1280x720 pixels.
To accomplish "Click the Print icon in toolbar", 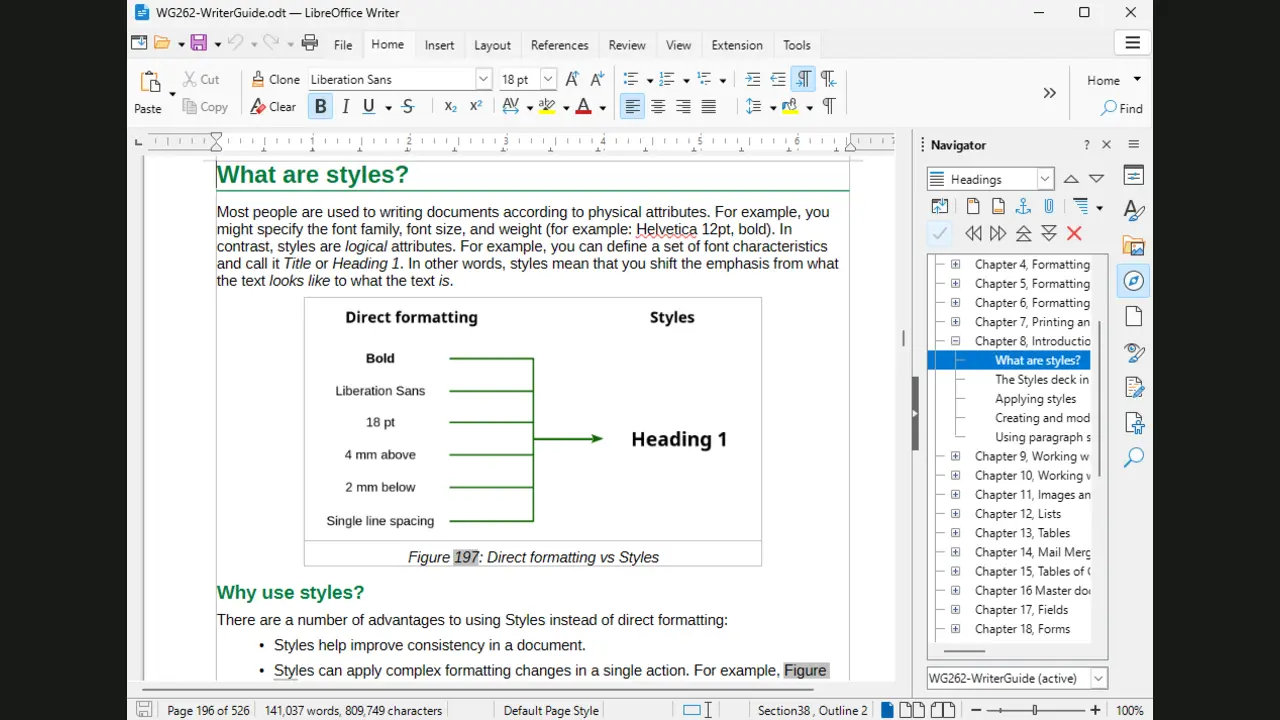I will pos(310,43).
